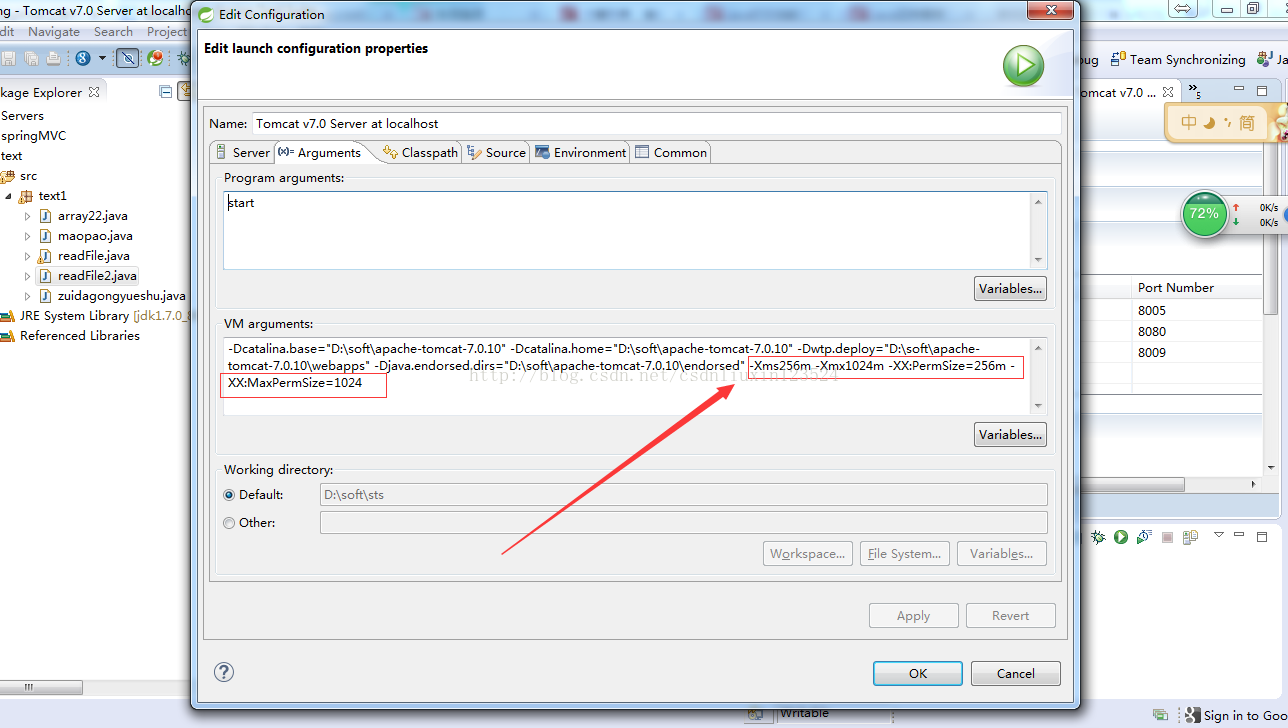Switch to the Arguments tab
The width and height of the screenshot is (1288, 728).
point(319,152)
